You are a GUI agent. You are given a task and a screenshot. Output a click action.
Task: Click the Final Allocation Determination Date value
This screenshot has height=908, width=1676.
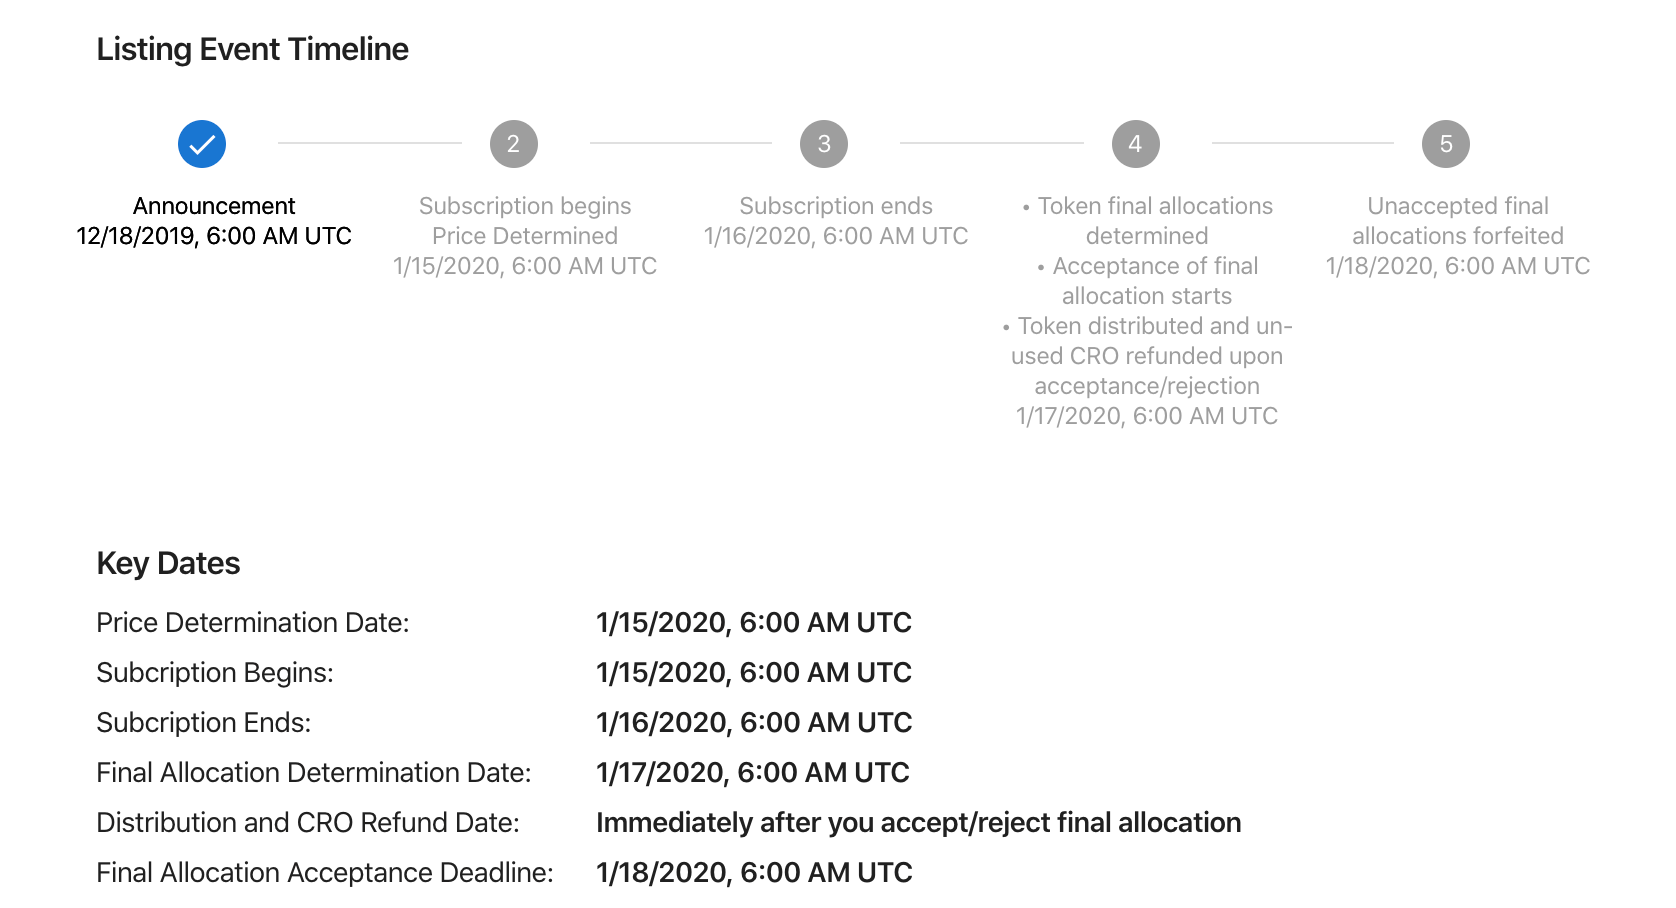click(x=753, y=772)
